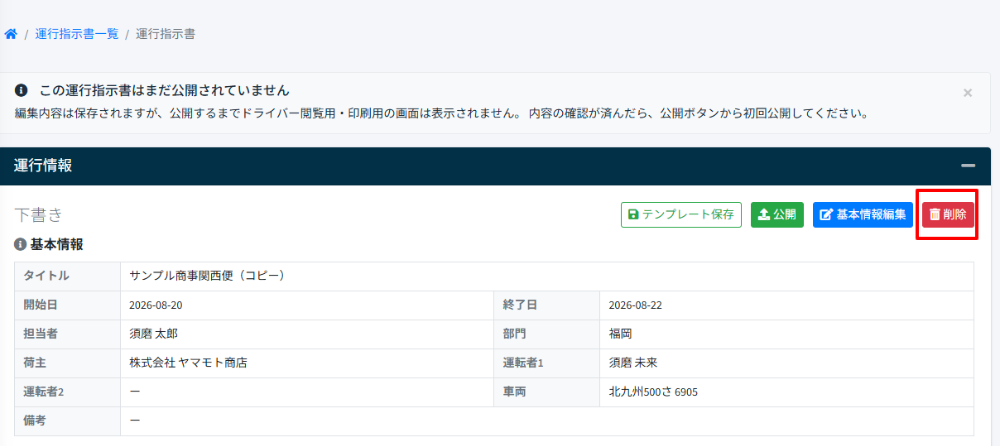Viewport: 1000px width, 446px height.
Task: Click the 荷主 label cell
Action: 68,363
